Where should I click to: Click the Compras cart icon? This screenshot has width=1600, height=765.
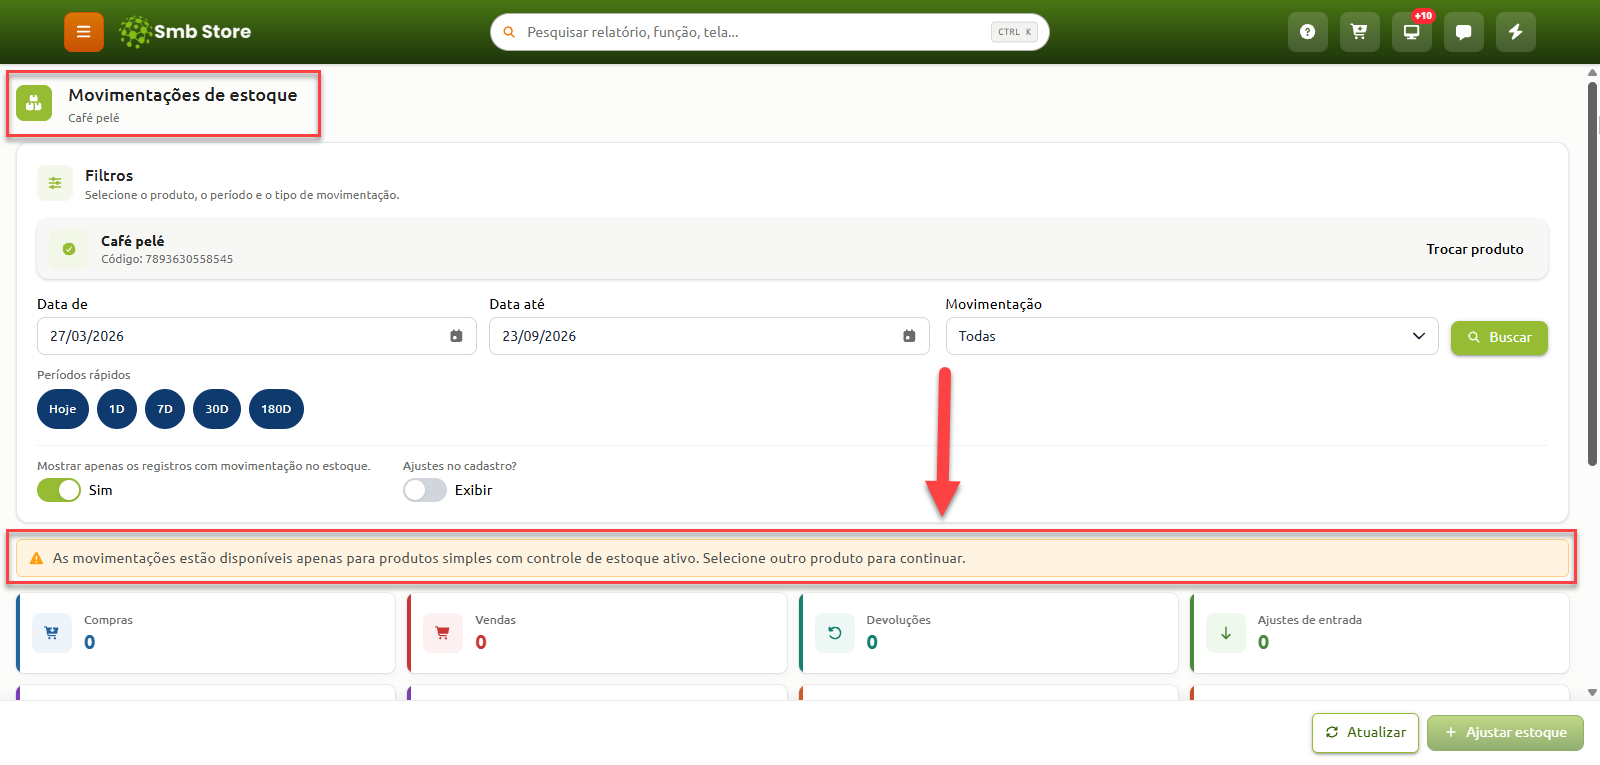[52, 633]
